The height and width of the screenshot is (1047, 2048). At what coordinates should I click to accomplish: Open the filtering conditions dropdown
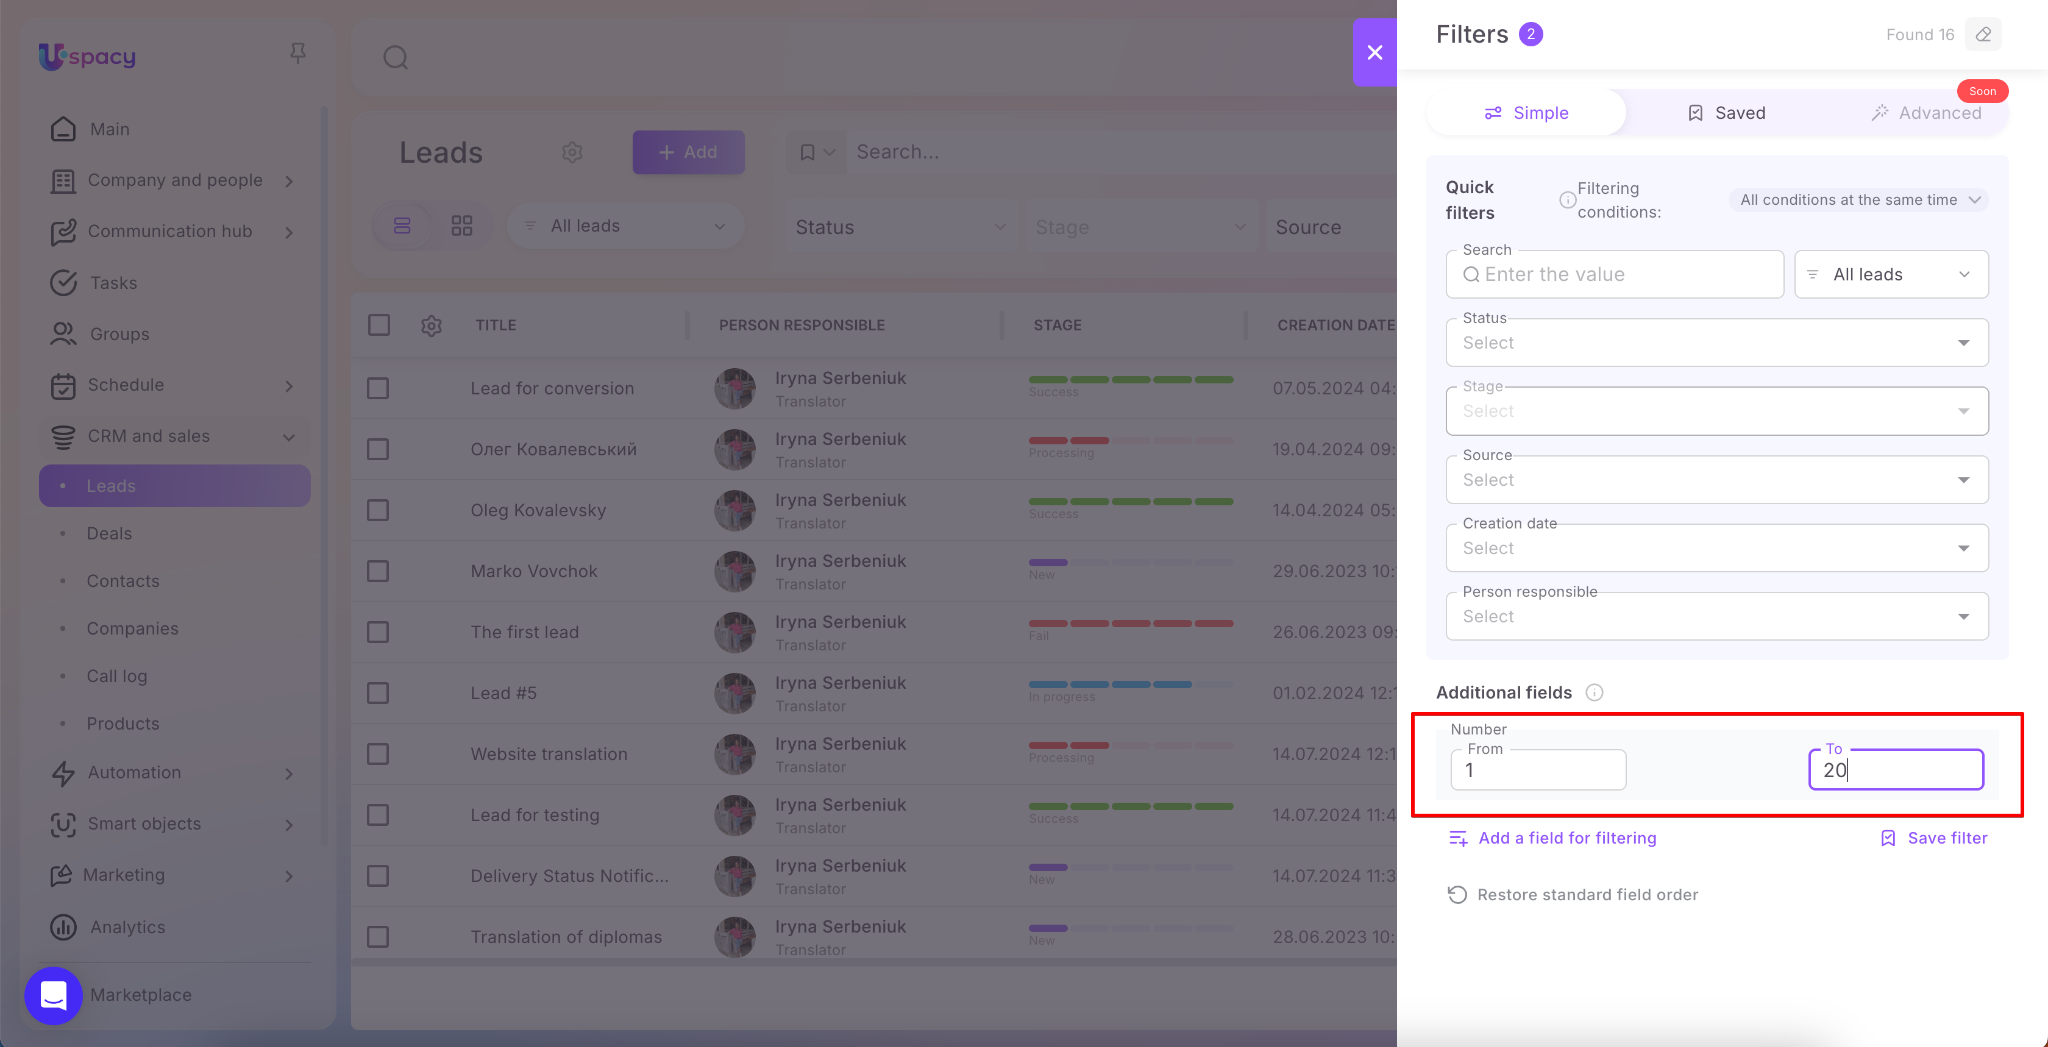[x=1859, y=200]
